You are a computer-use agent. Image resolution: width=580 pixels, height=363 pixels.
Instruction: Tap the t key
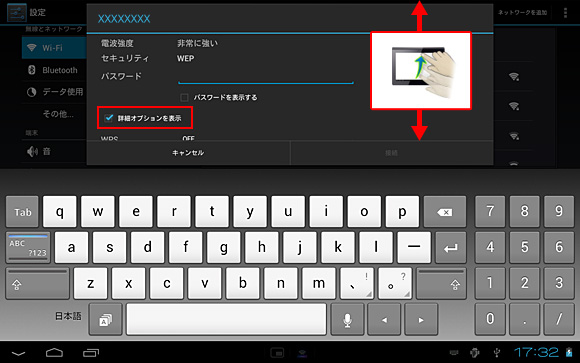coord(212,212)
